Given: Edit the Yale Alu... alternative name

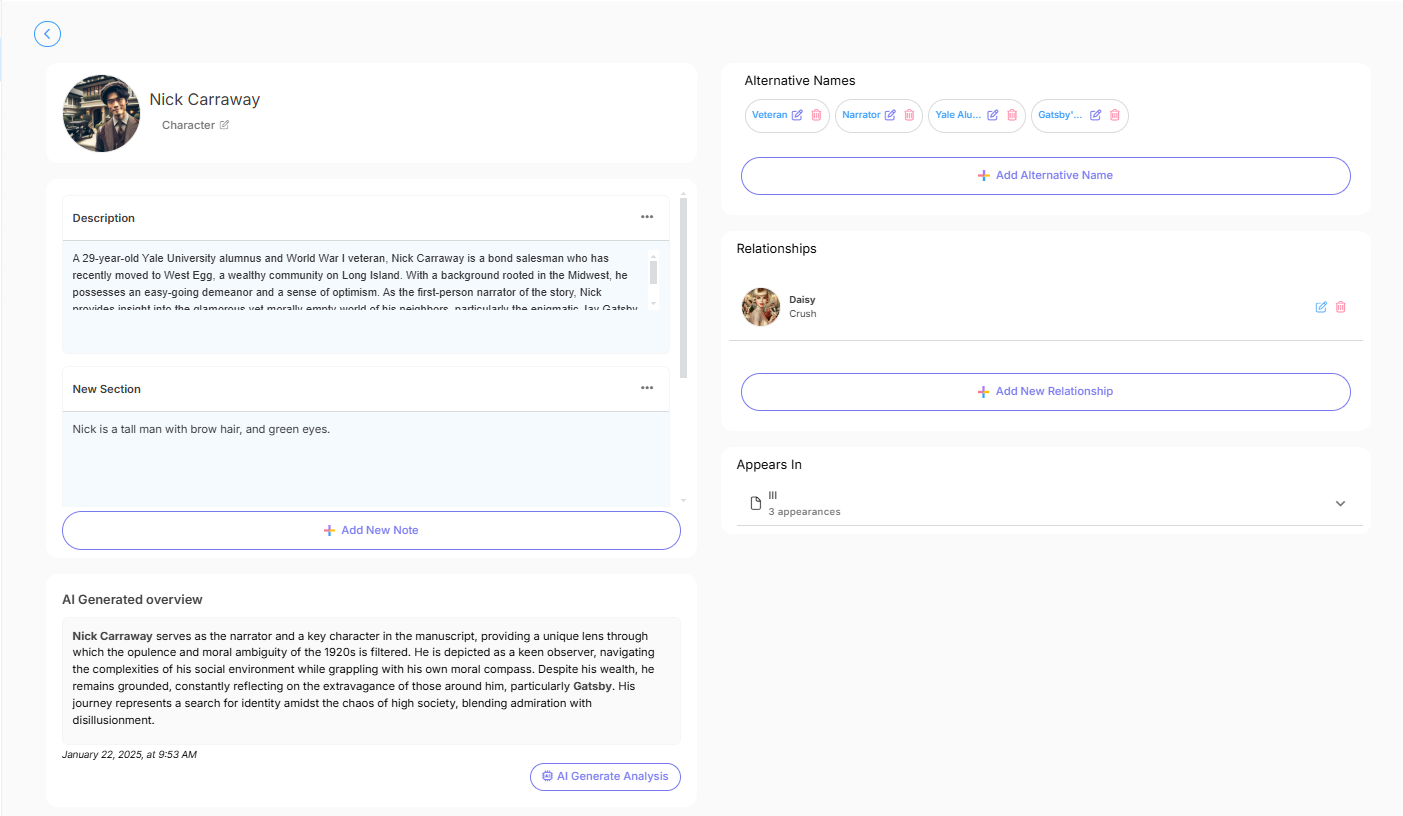Looking at the screenshot, I should (x=993, y=115).
